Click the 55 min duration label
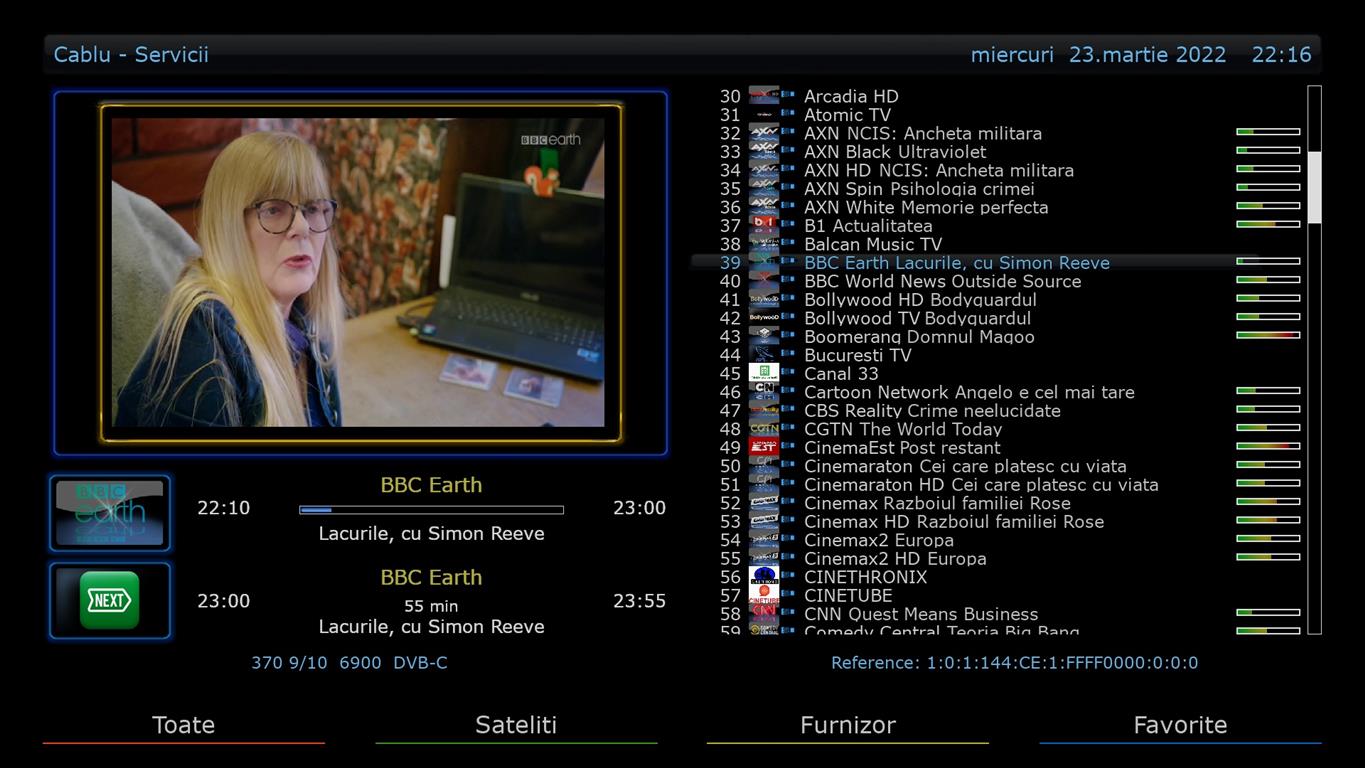Viewport: 1365px width, 768px height. pos(431,606)
